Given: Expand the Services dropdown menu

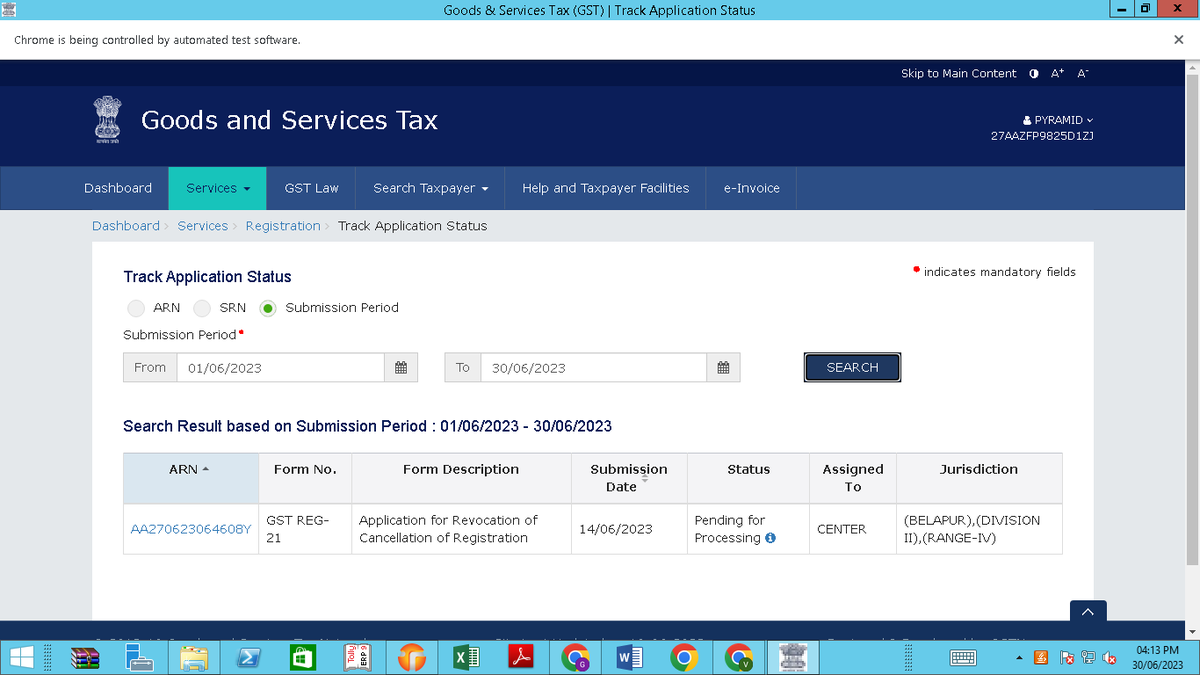Looking at the screenshot, I should [x=218, y=188].
